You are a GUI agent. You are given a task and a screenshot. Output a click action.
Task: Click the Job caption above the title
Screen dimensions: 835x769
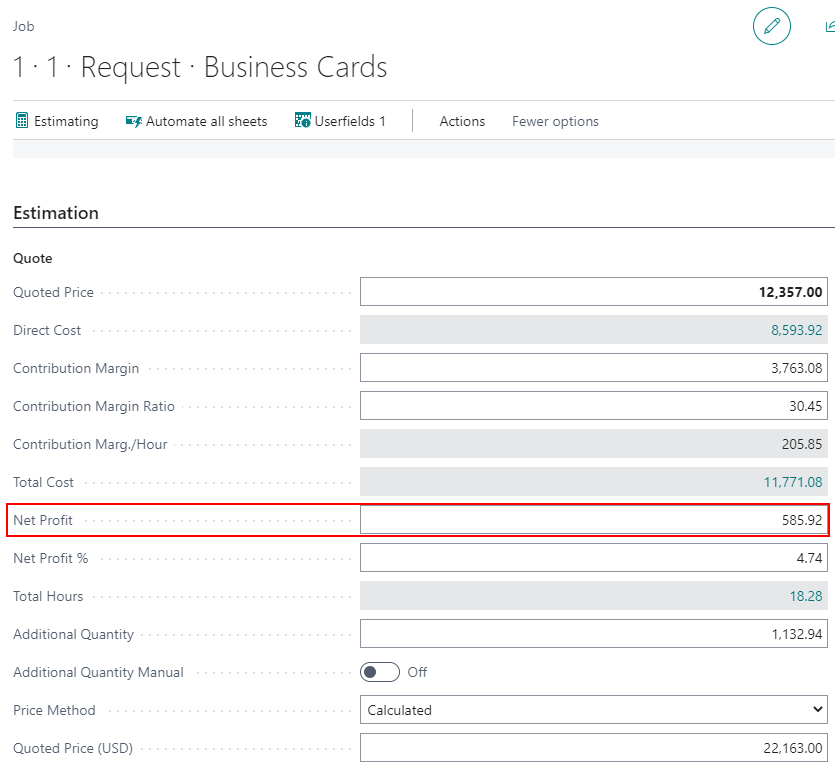coord(24,26)
